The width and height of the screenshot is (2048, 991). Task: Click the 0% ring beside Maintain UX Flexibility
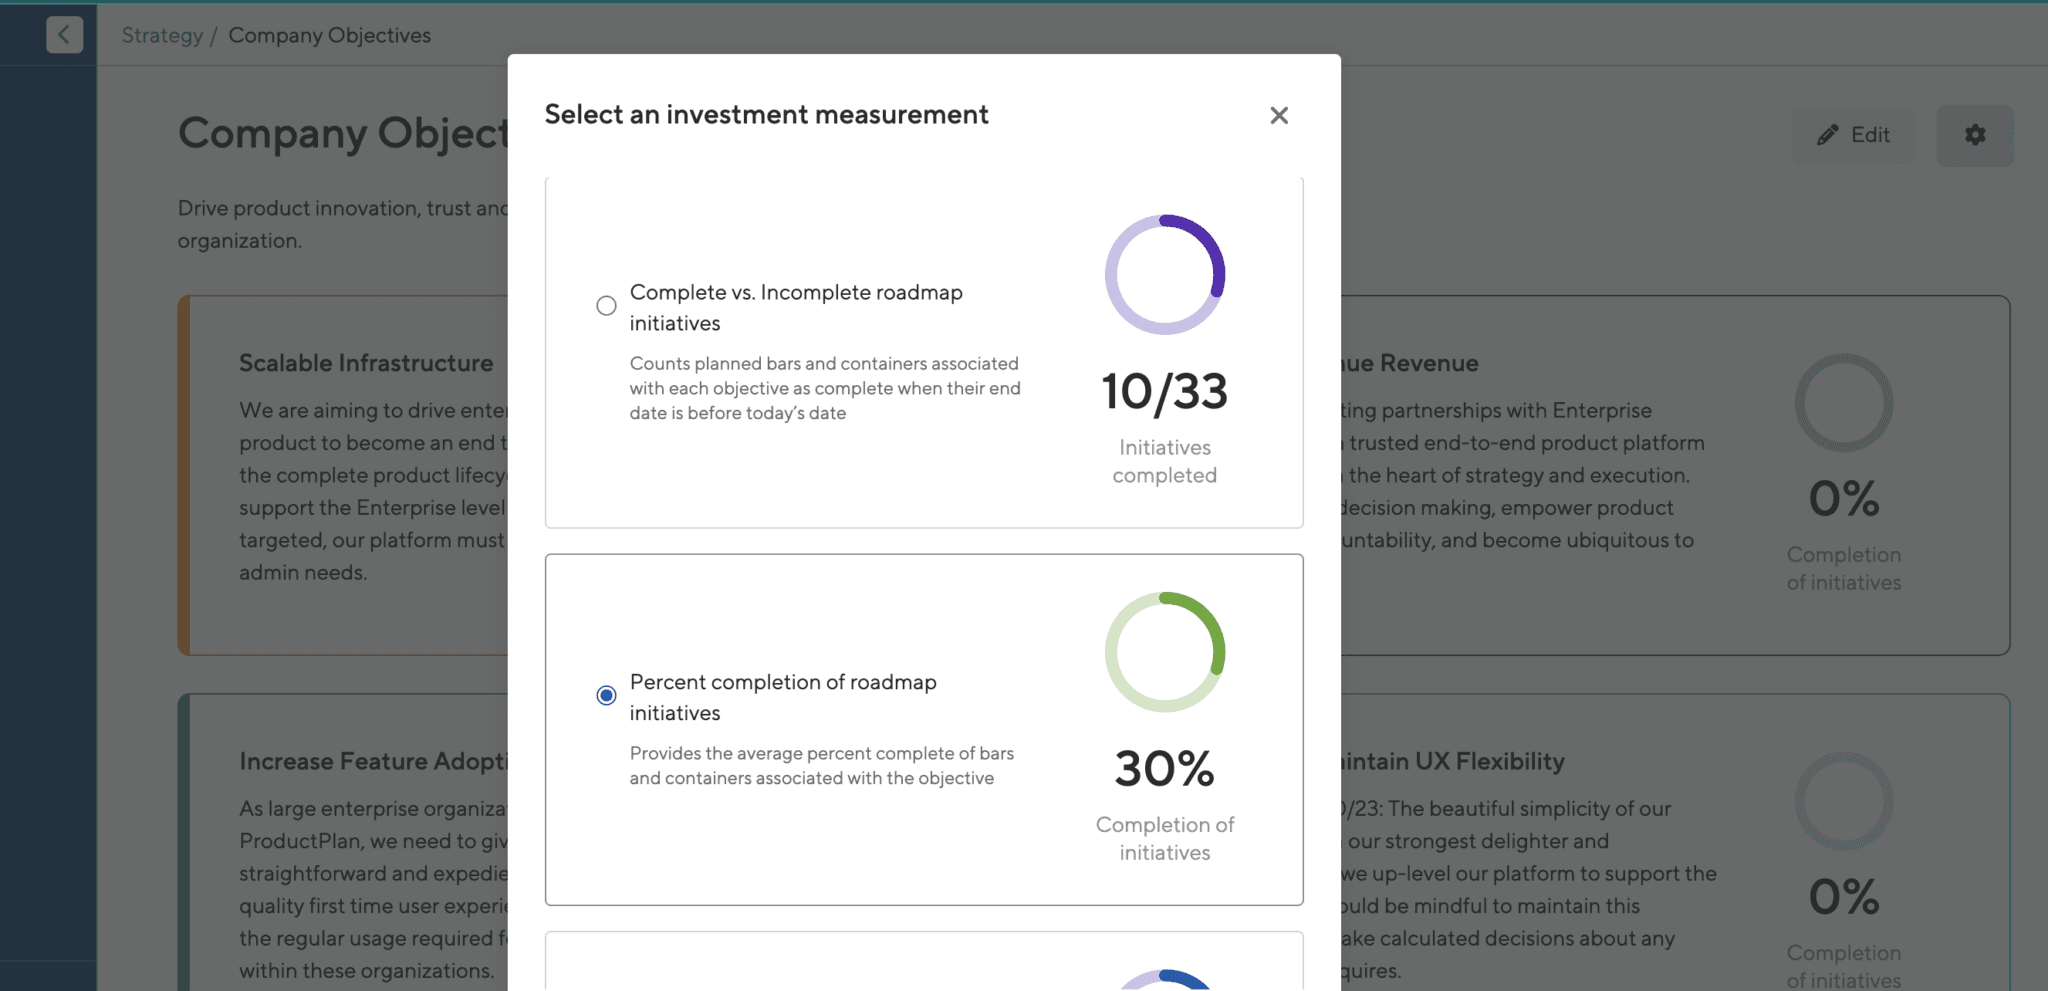tap(1843, 801)
